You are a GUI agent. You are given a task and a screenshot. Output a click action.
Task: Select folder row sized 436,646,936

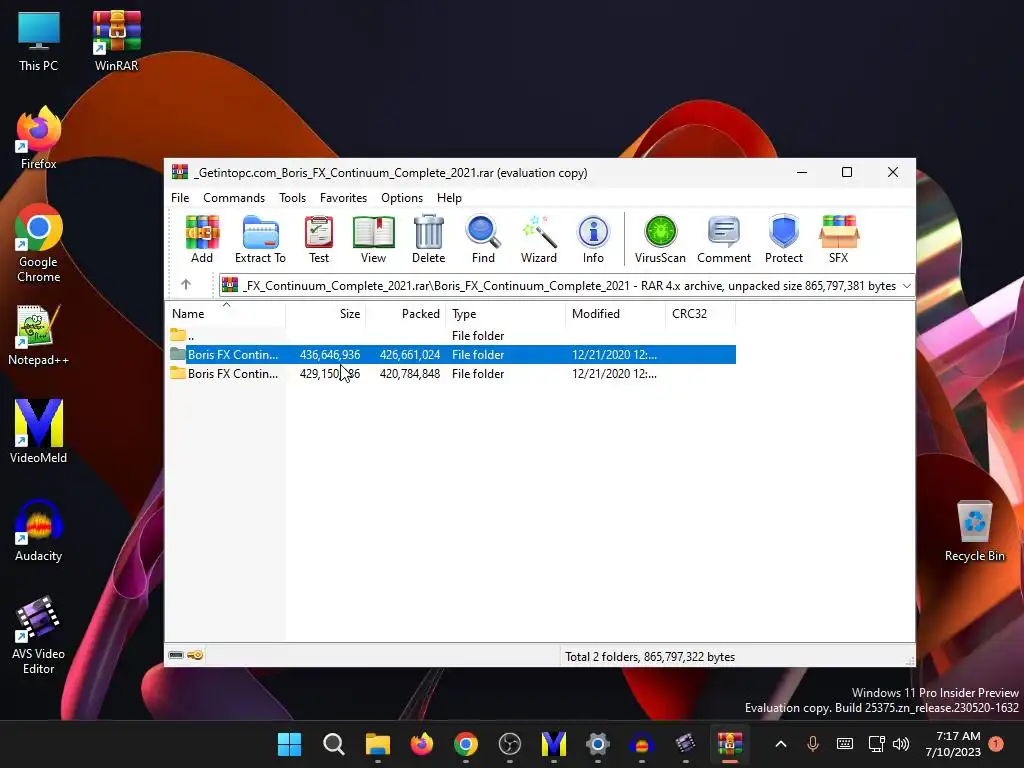click(x=452, y=355)
